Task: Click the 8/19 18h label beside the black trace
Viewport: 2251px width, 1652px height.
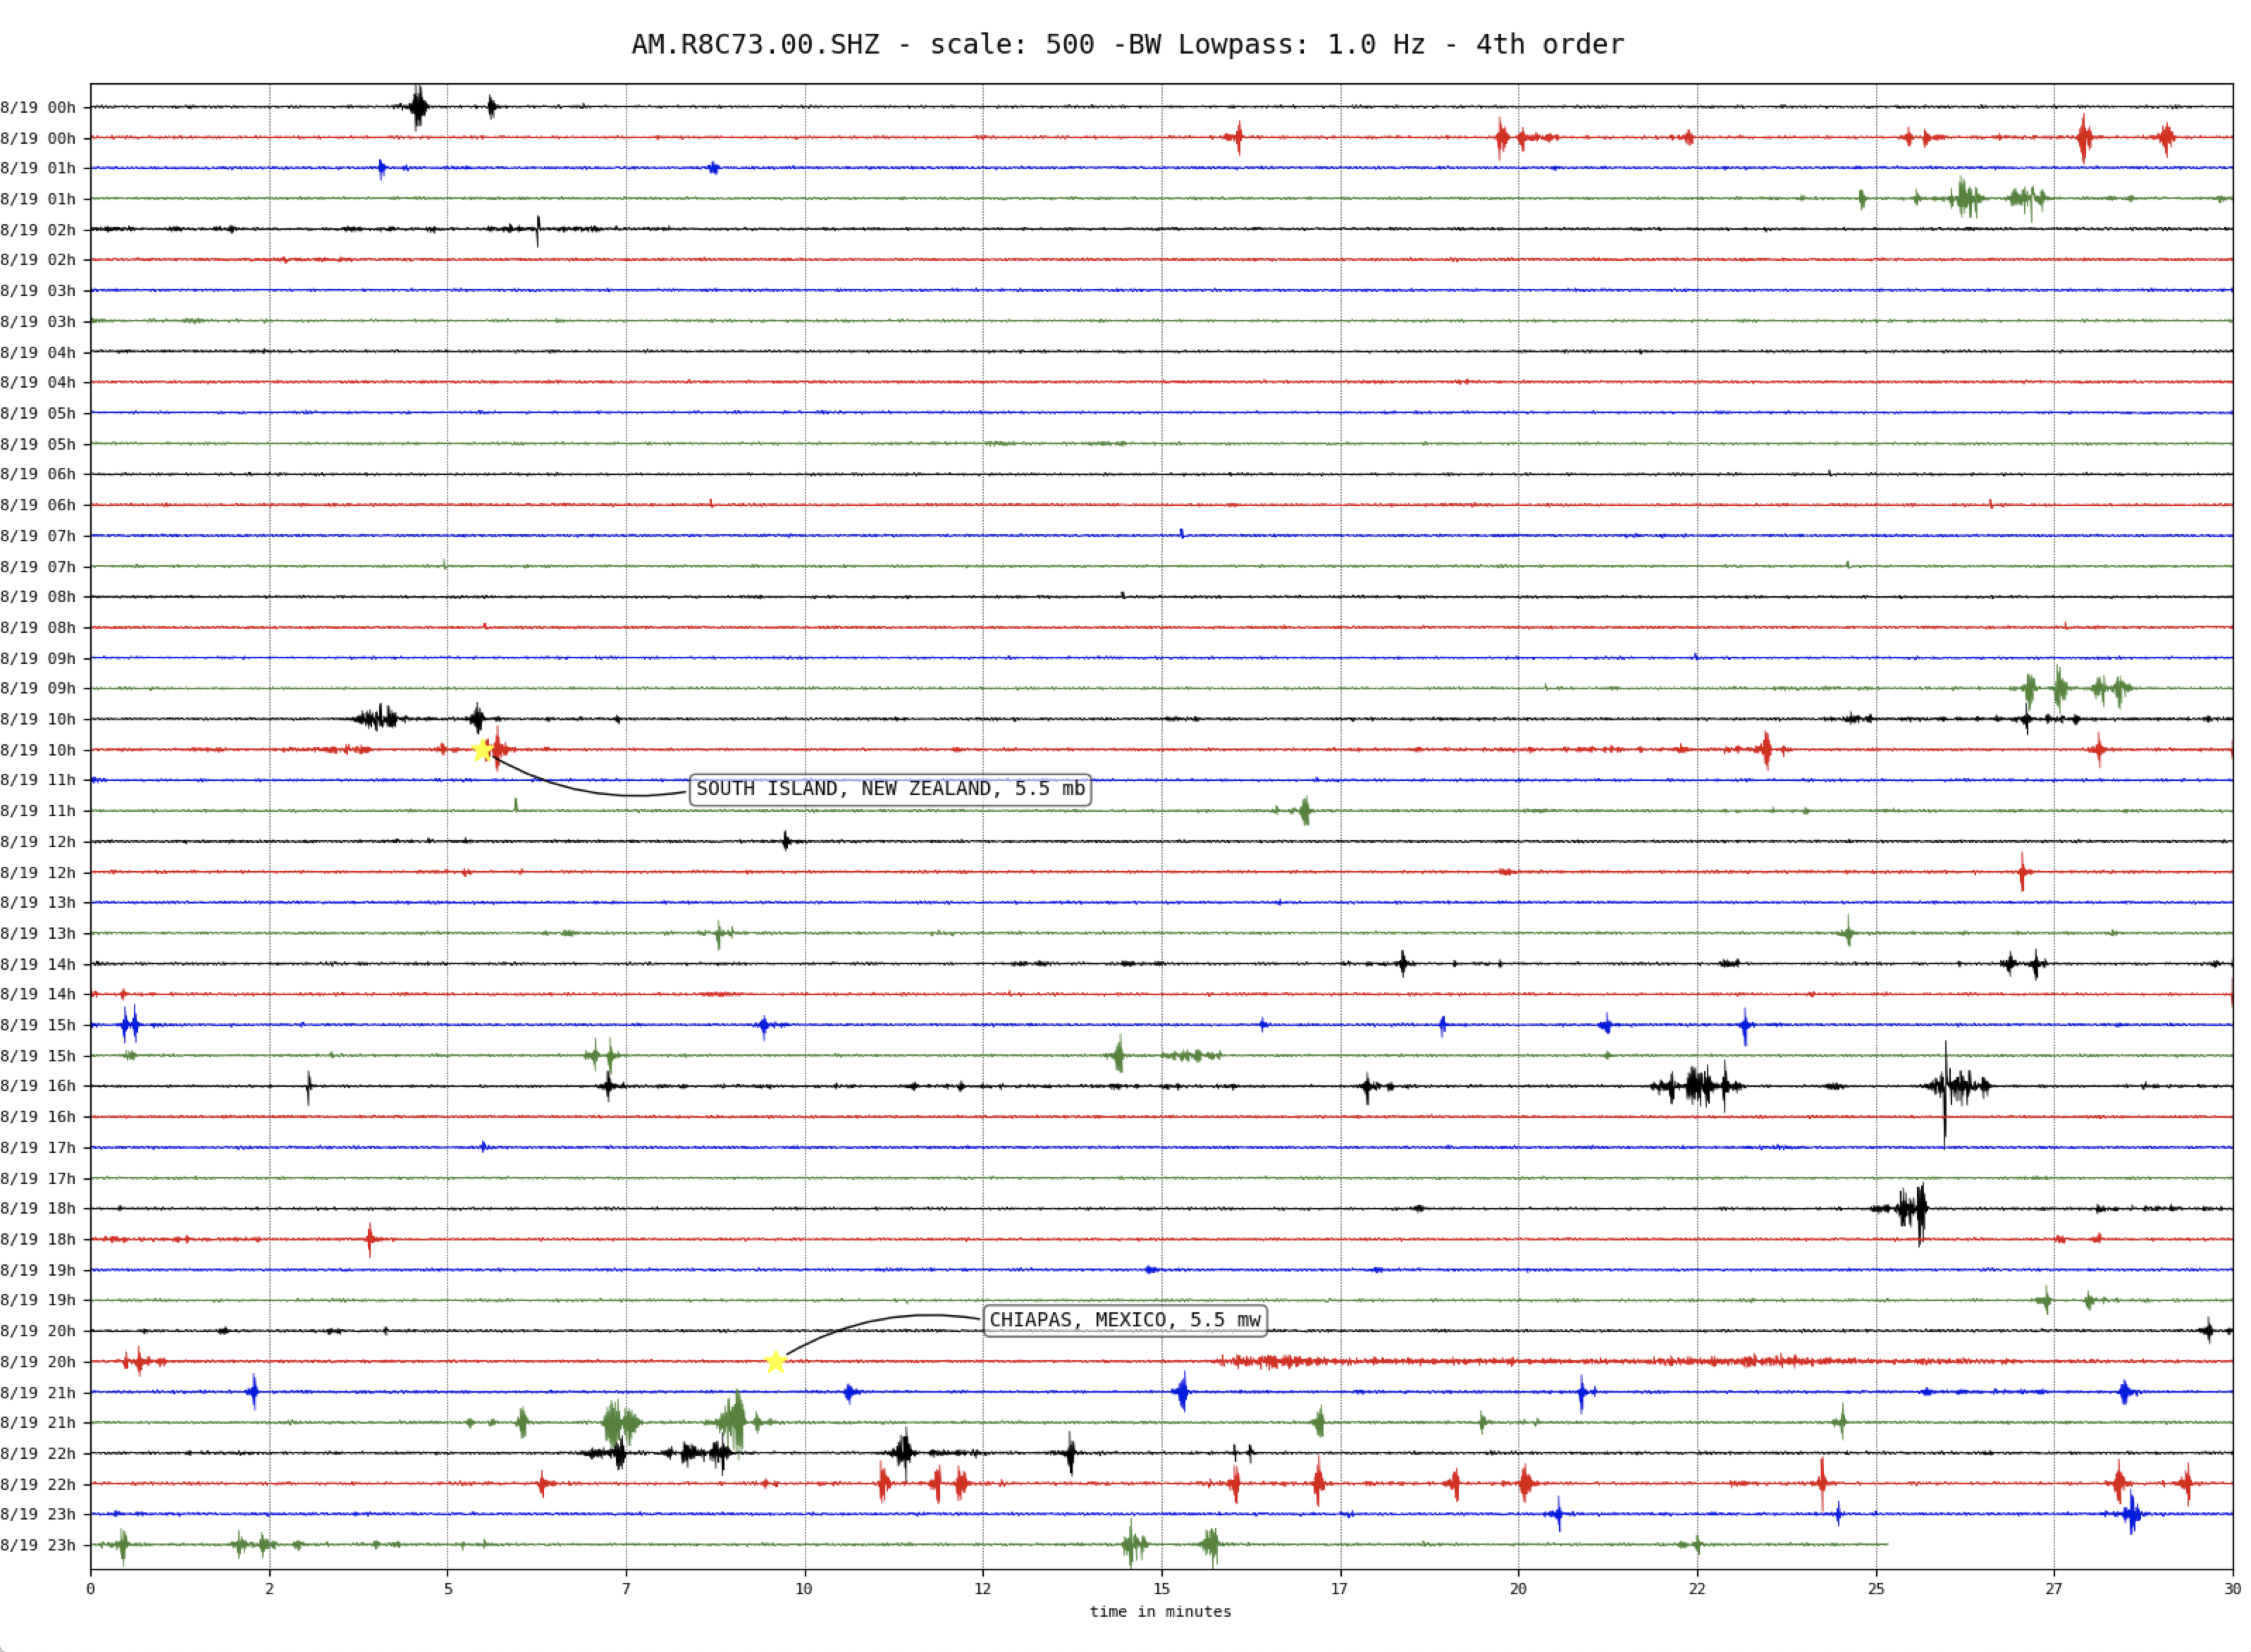Action: 38,1208
